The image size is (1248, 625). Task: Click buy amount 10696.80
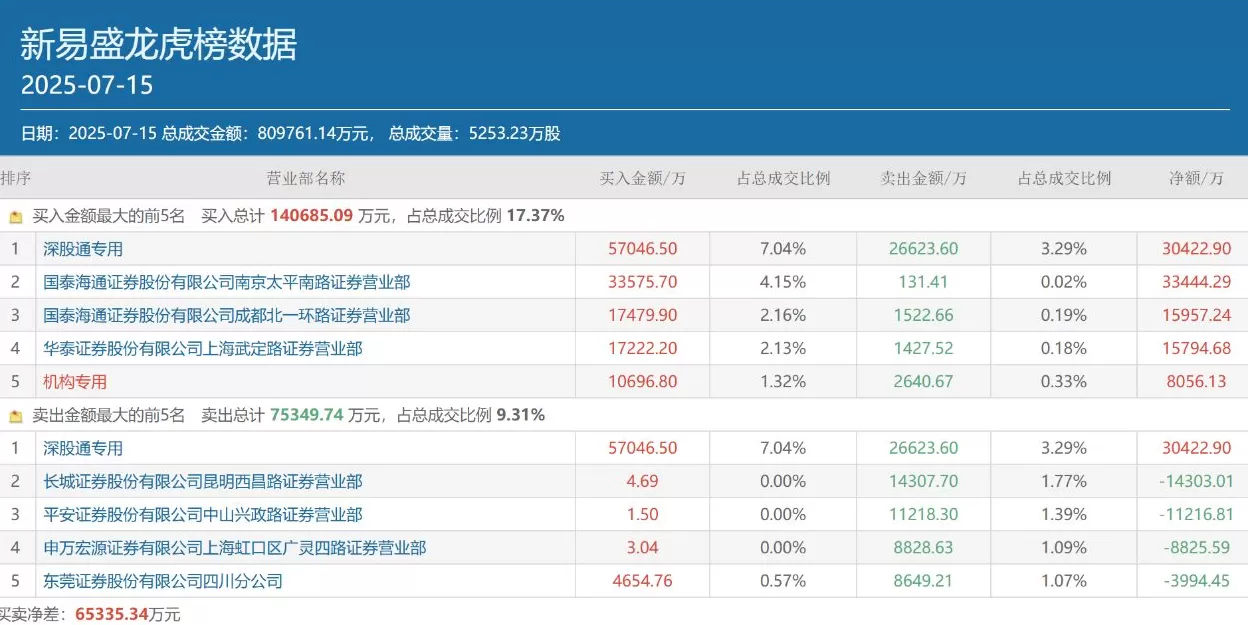(643, 381)
